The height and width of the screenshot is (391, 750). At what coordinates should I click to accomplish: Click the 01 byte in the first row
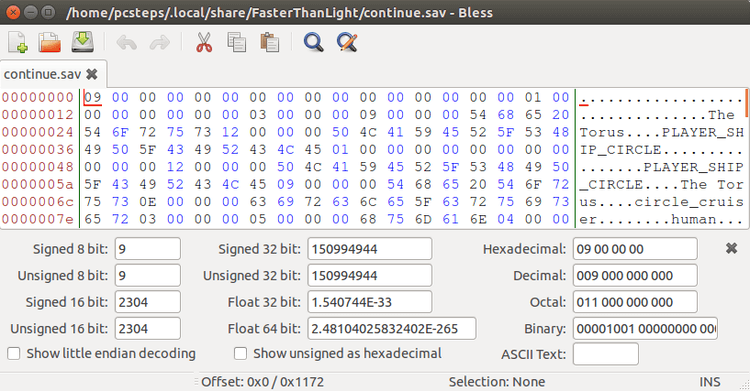tap(533, 98)
